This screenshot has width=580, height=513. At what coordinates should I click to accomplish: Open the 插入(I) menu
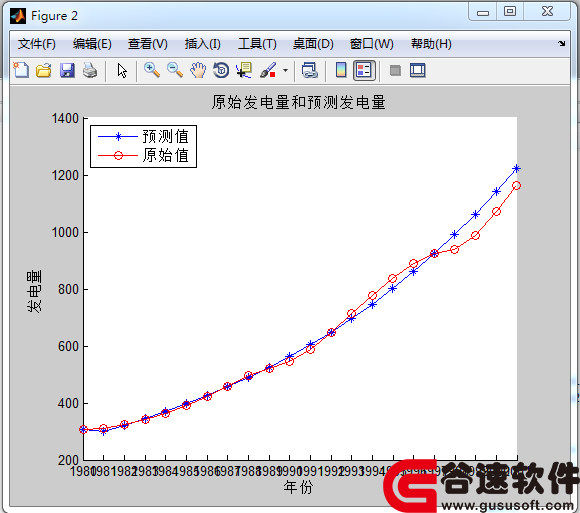click(203, 44)
